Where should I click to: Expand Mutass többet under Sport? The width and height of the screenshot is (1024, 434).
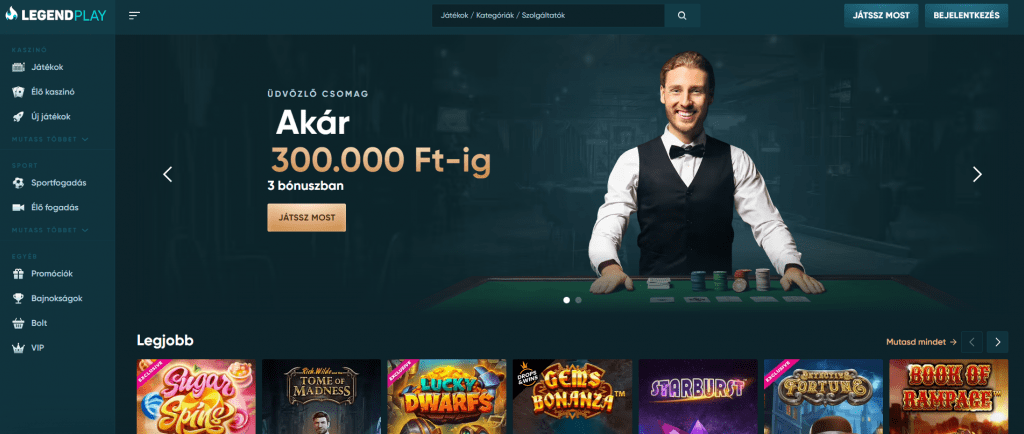50,230
